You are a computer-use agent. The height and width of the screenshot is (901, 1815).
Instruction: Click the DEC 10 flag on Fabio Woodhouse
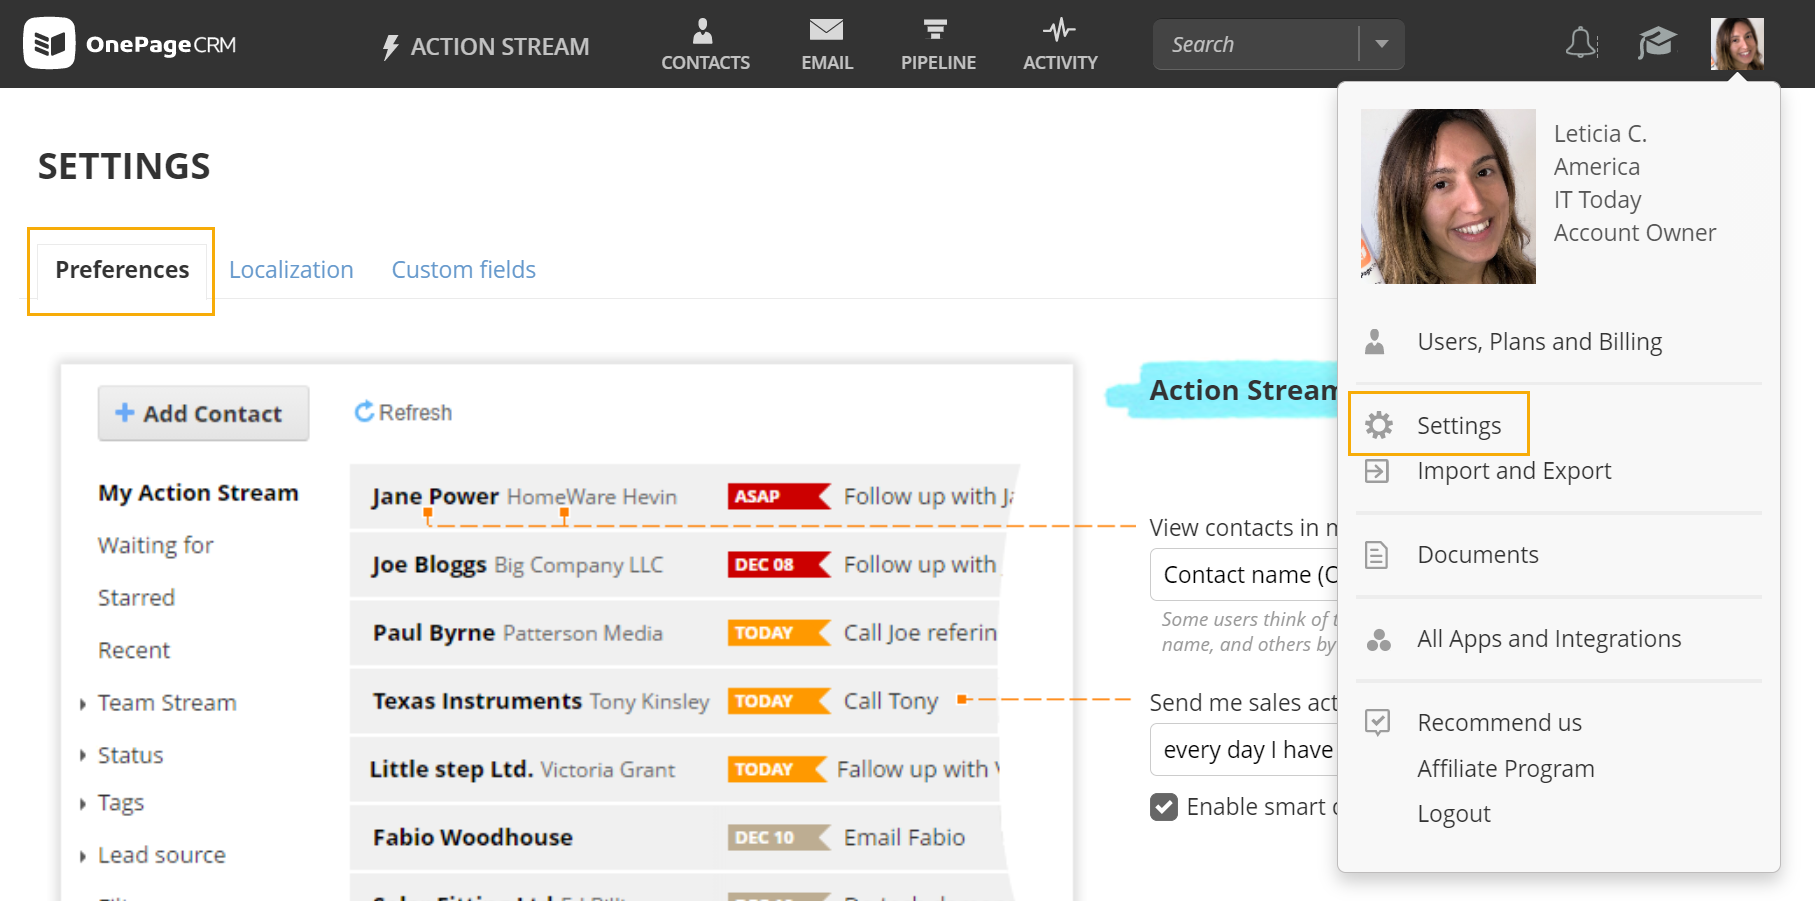tap(779, 837)
